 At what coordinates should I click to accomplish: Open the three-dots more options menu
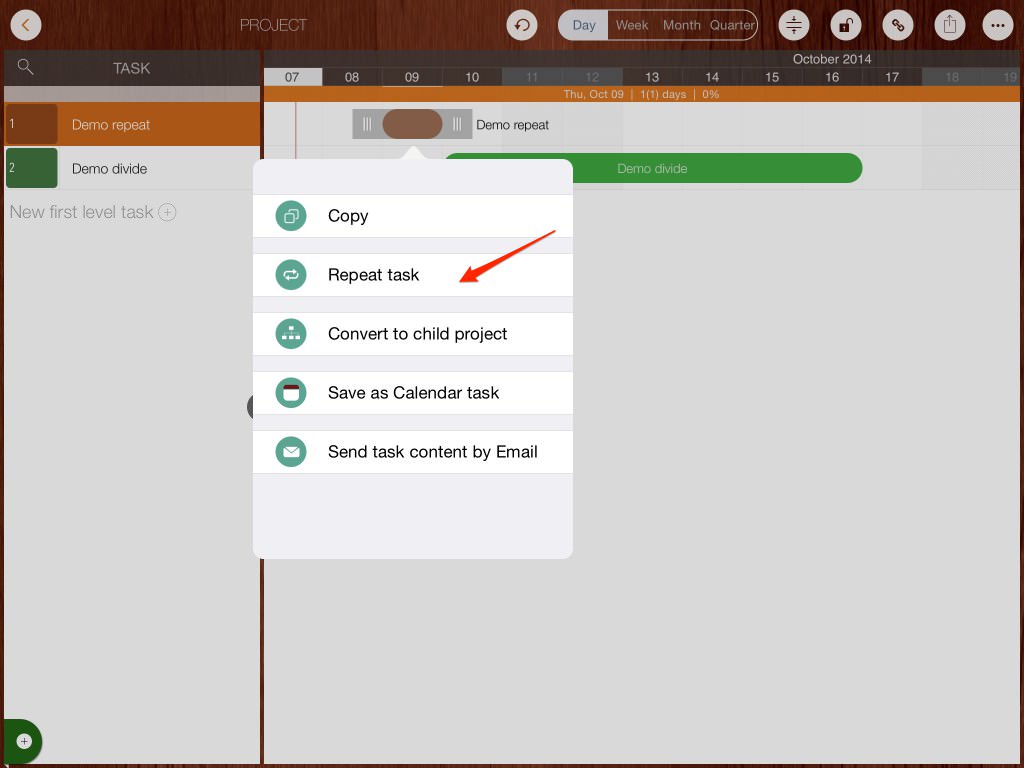pos(998,25)
